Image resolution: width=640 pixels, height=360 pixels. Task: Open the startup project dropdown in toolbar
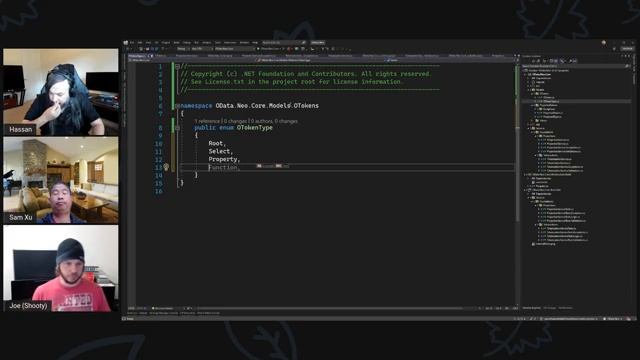point(235,49)
